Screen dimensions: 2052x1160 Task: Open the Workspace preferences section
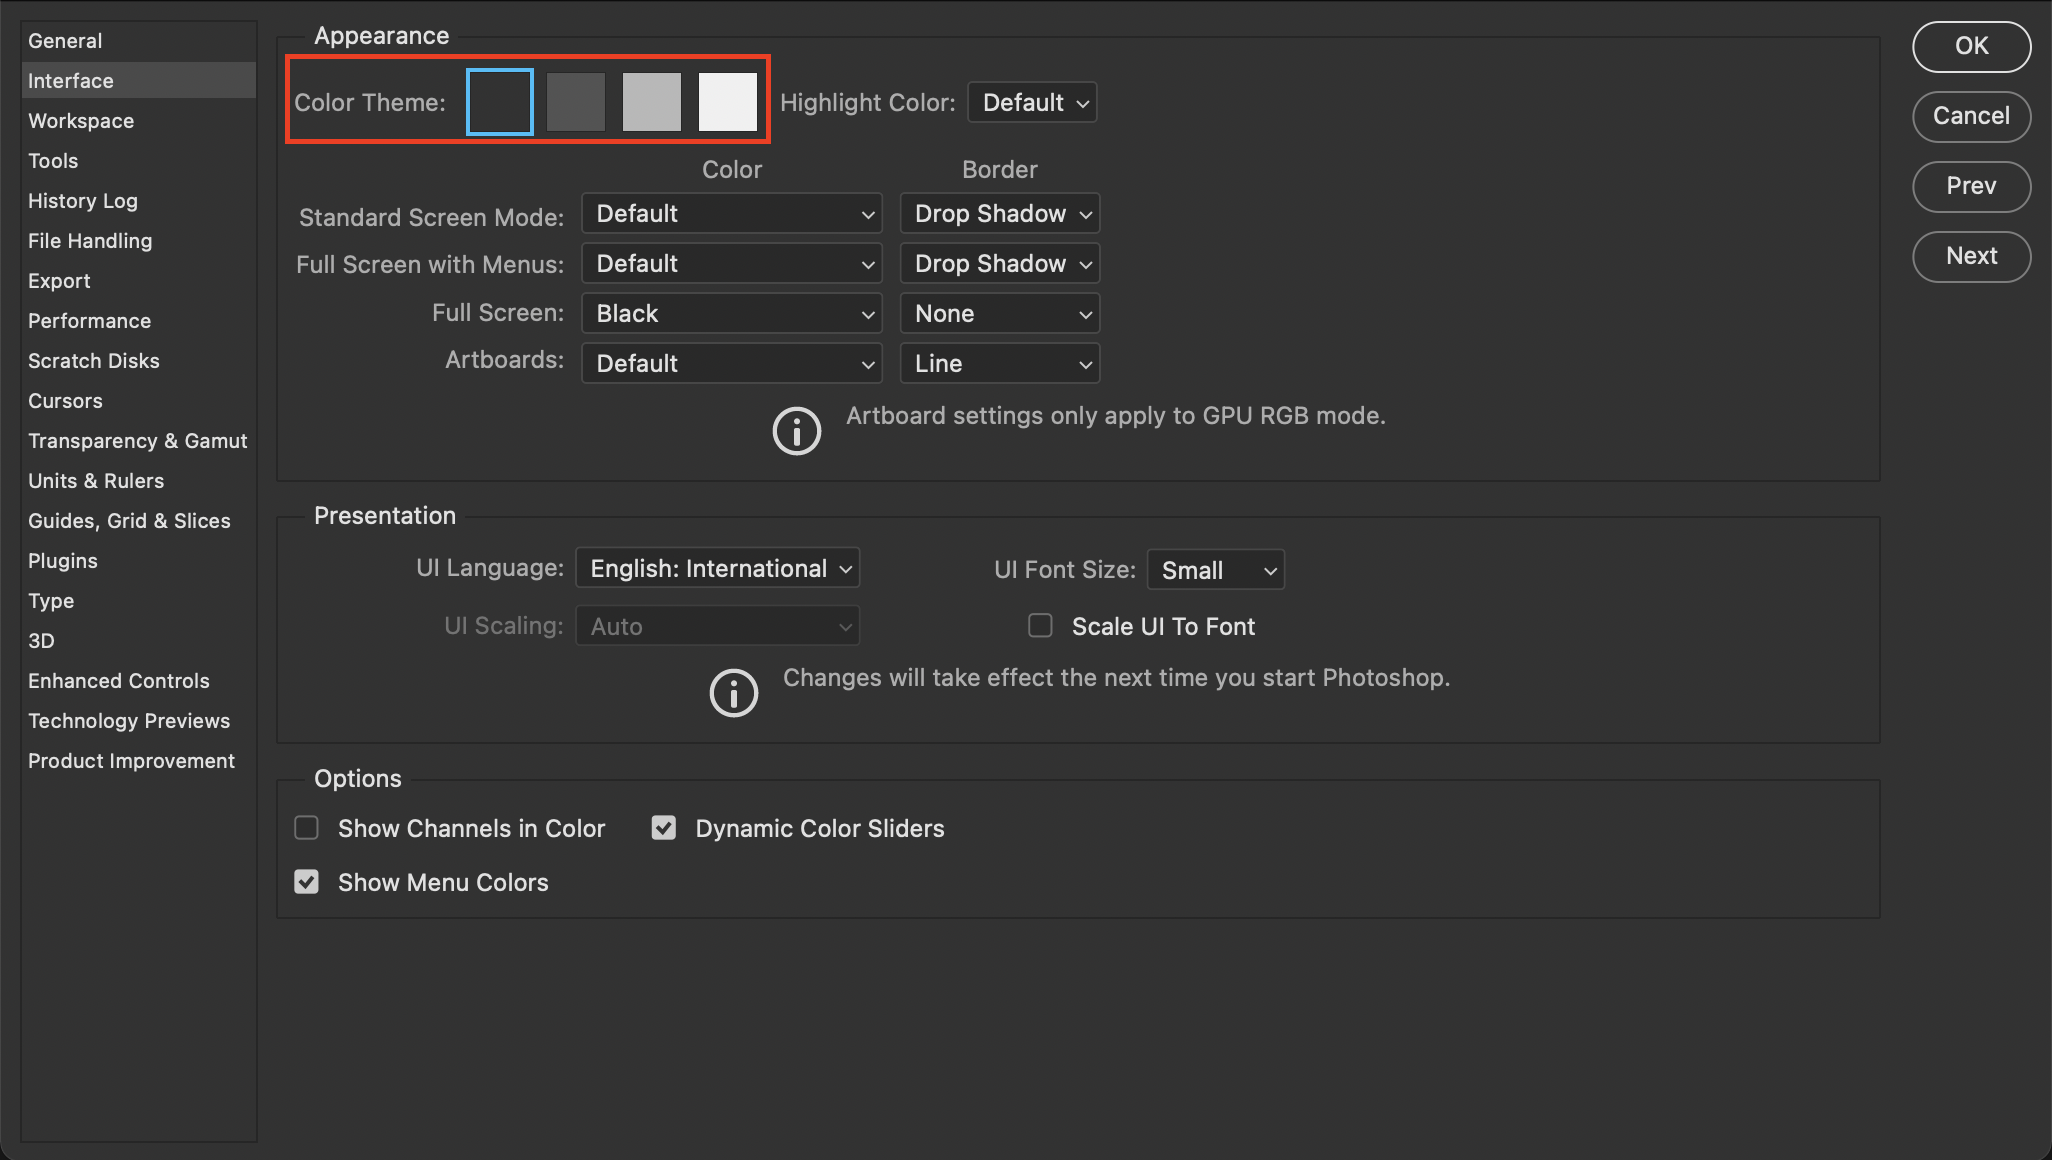[x=81, y=121]
